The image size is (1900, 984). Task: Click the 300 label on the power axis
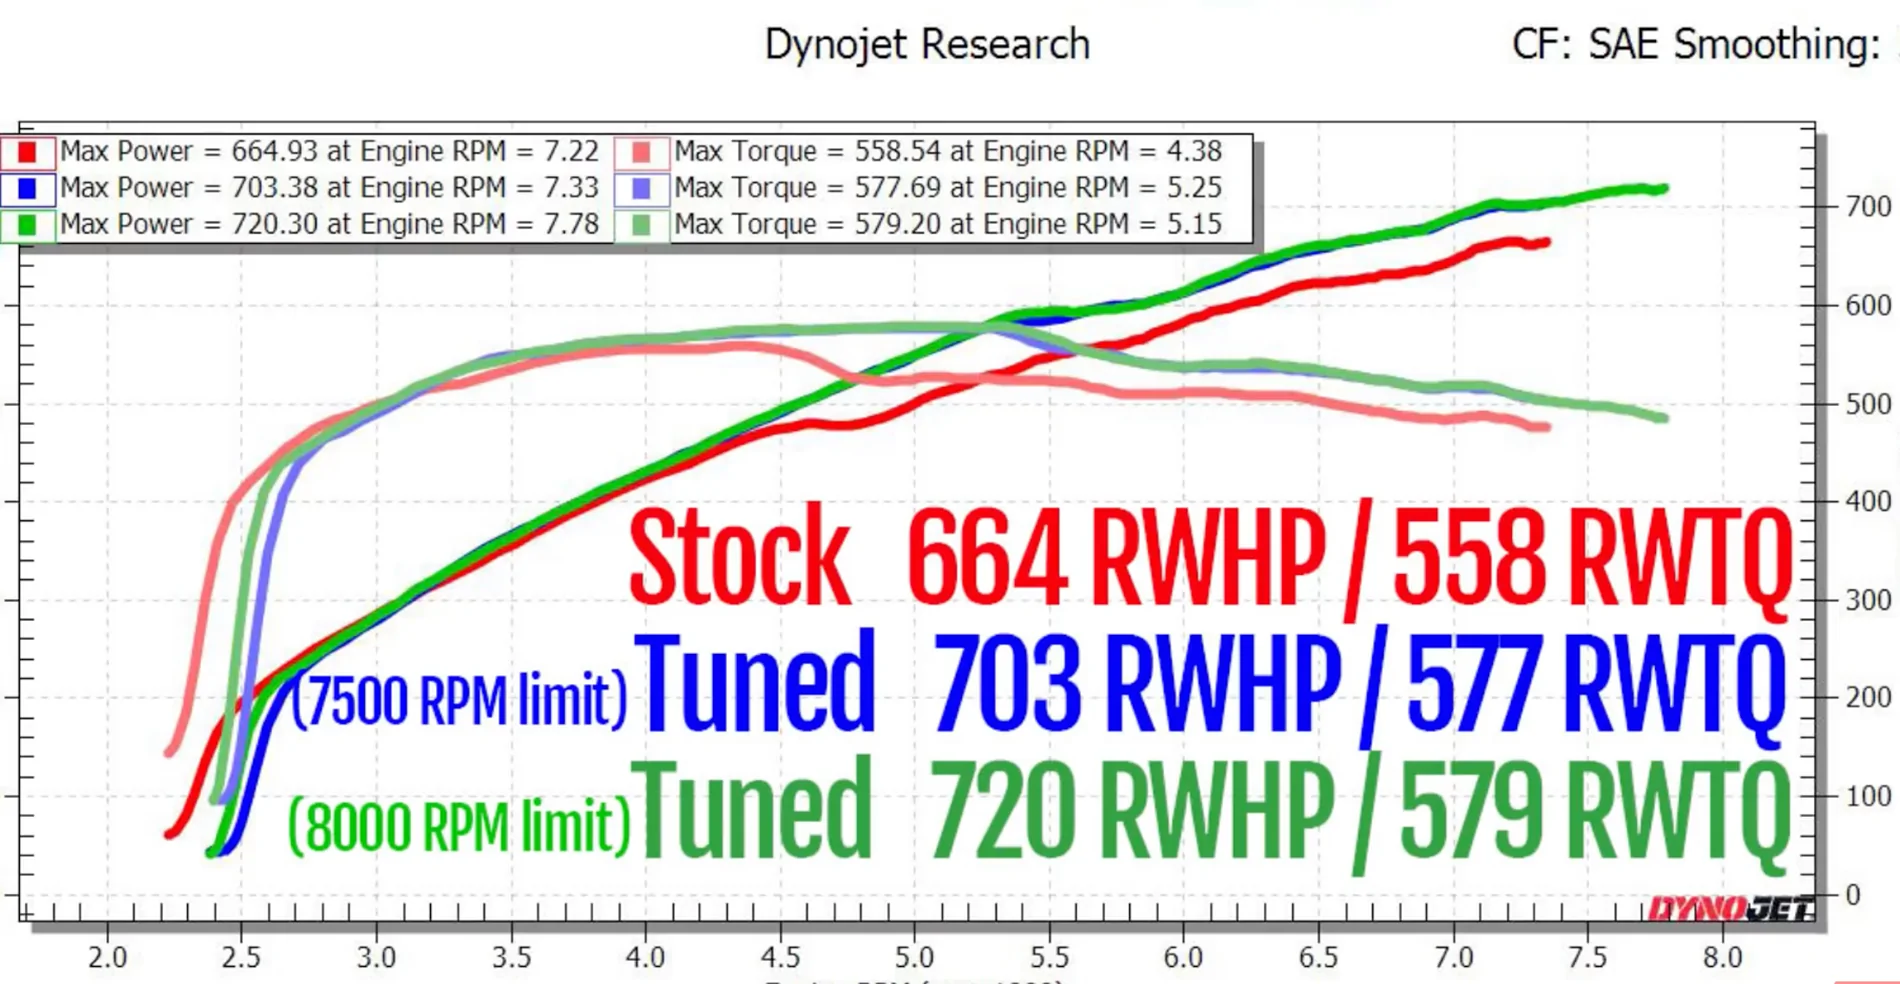(x=1868, y=600)
